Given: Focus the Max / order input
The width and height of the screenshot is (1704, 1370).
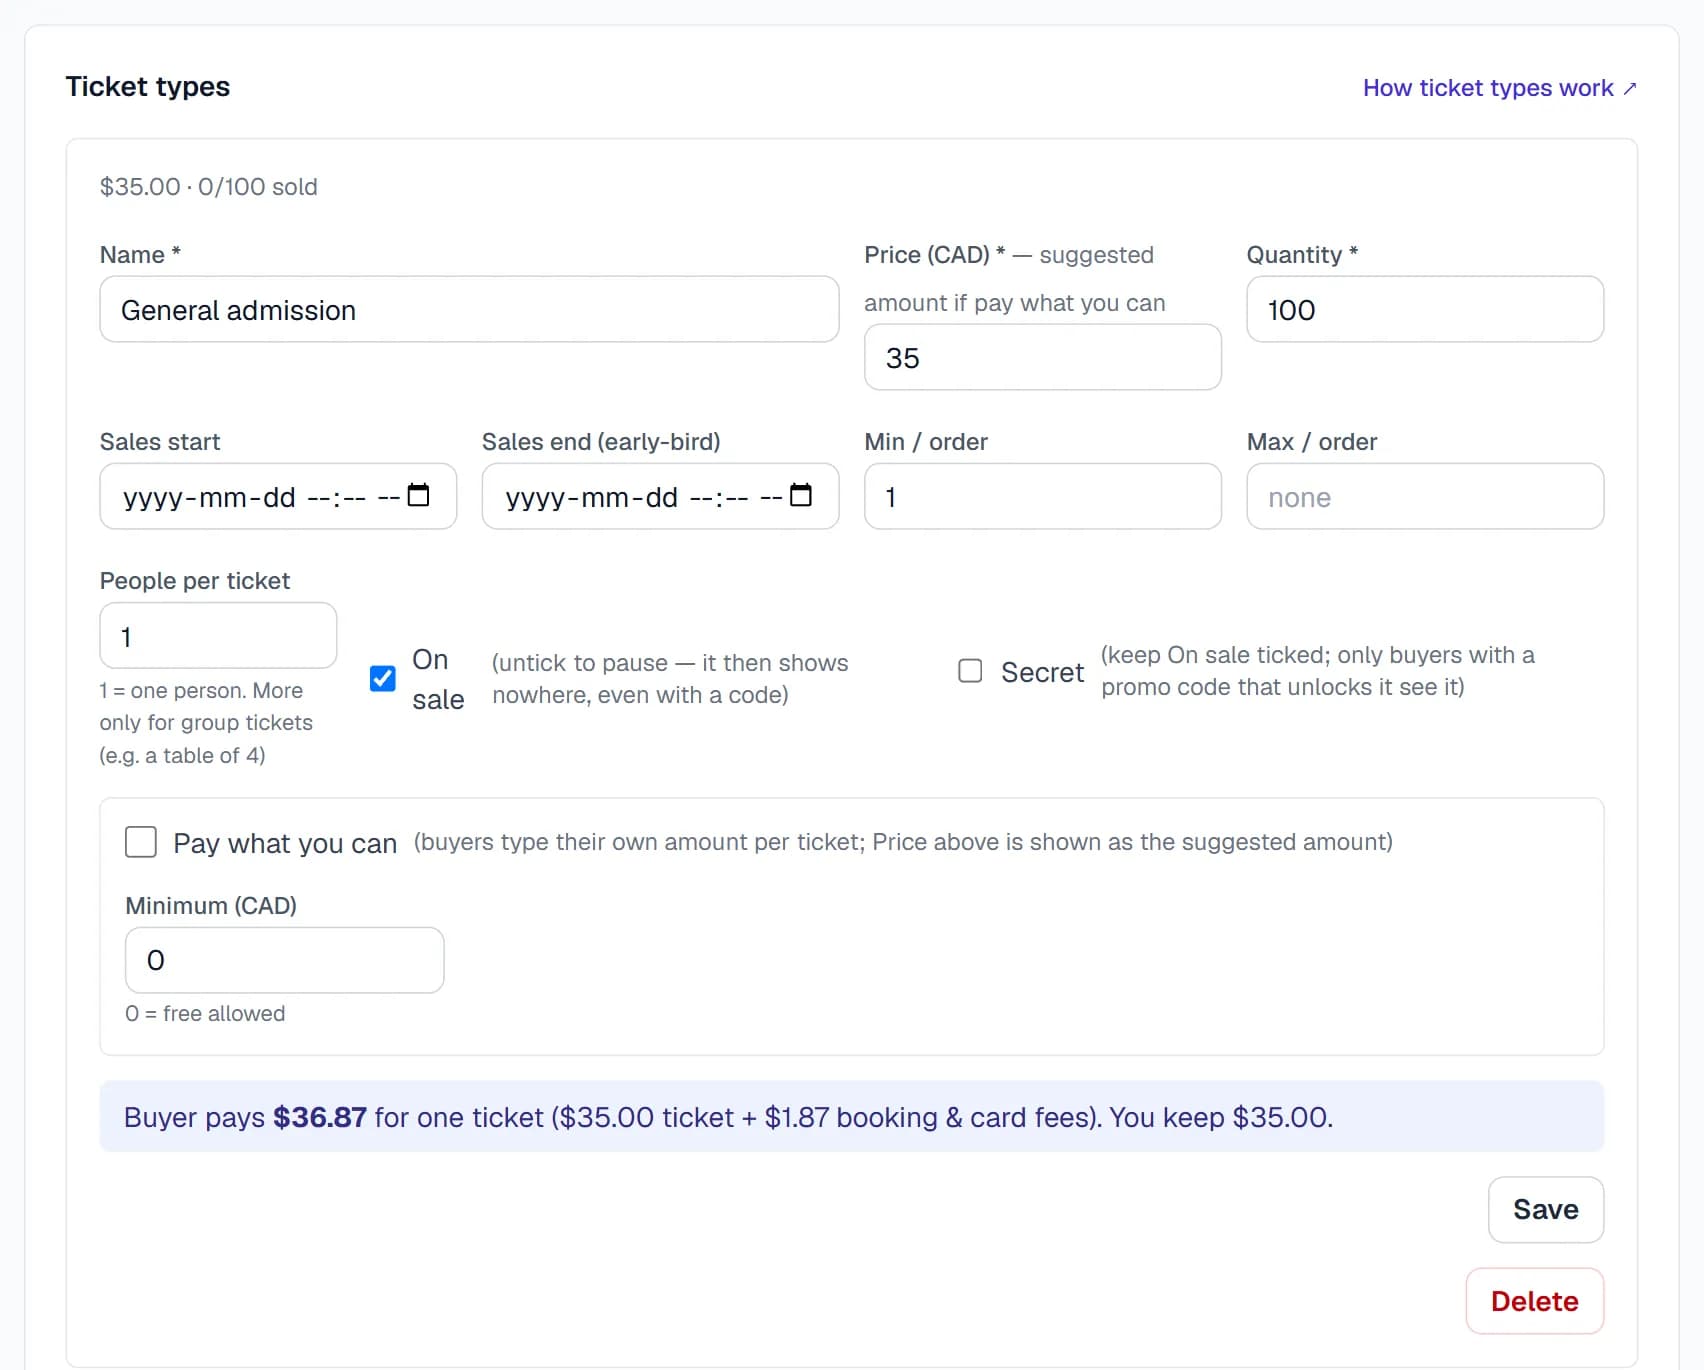Looking at the screenshot, I should pos(1425,496).
